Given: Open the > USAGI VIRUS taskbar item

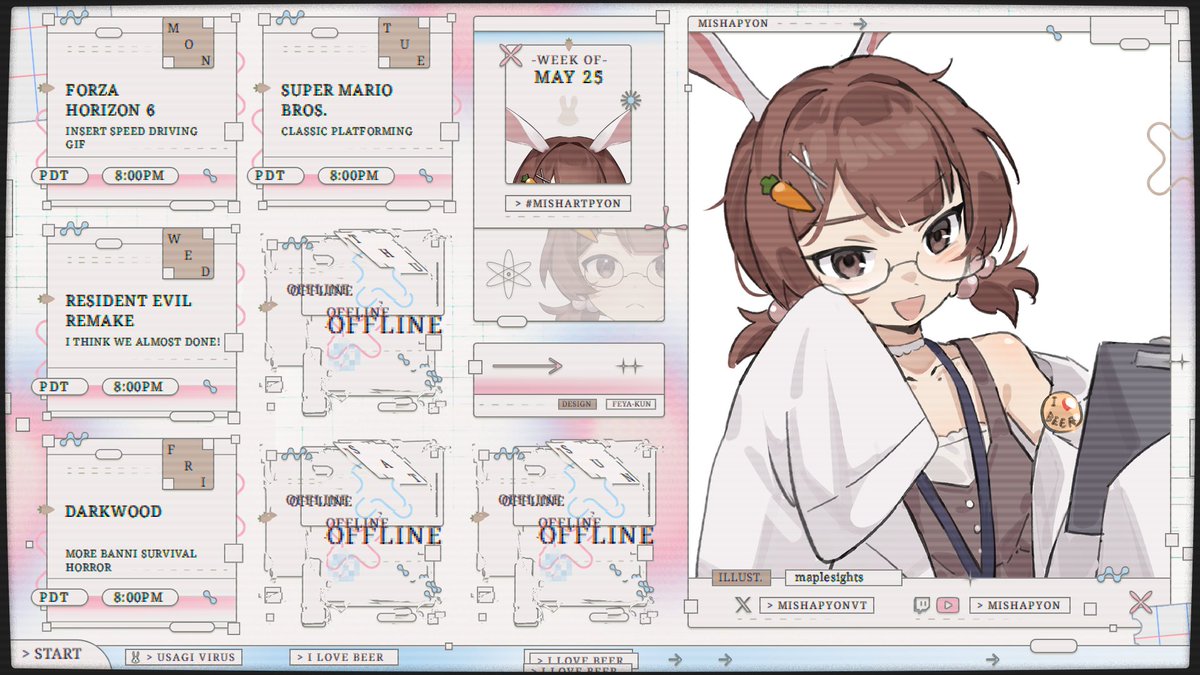Looking at the screenshot, I should (182, 657).
